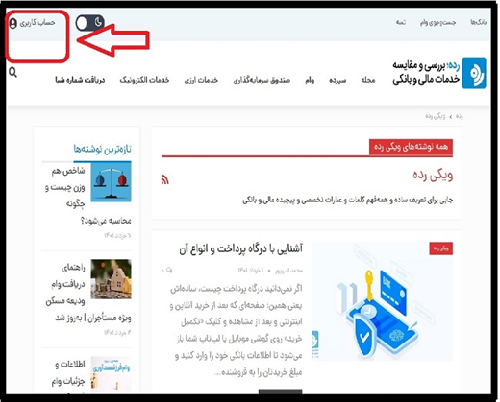Open دریافت شماره شبا navigation item
Viewport: 500px width, 402px height.
click(80, 80)
